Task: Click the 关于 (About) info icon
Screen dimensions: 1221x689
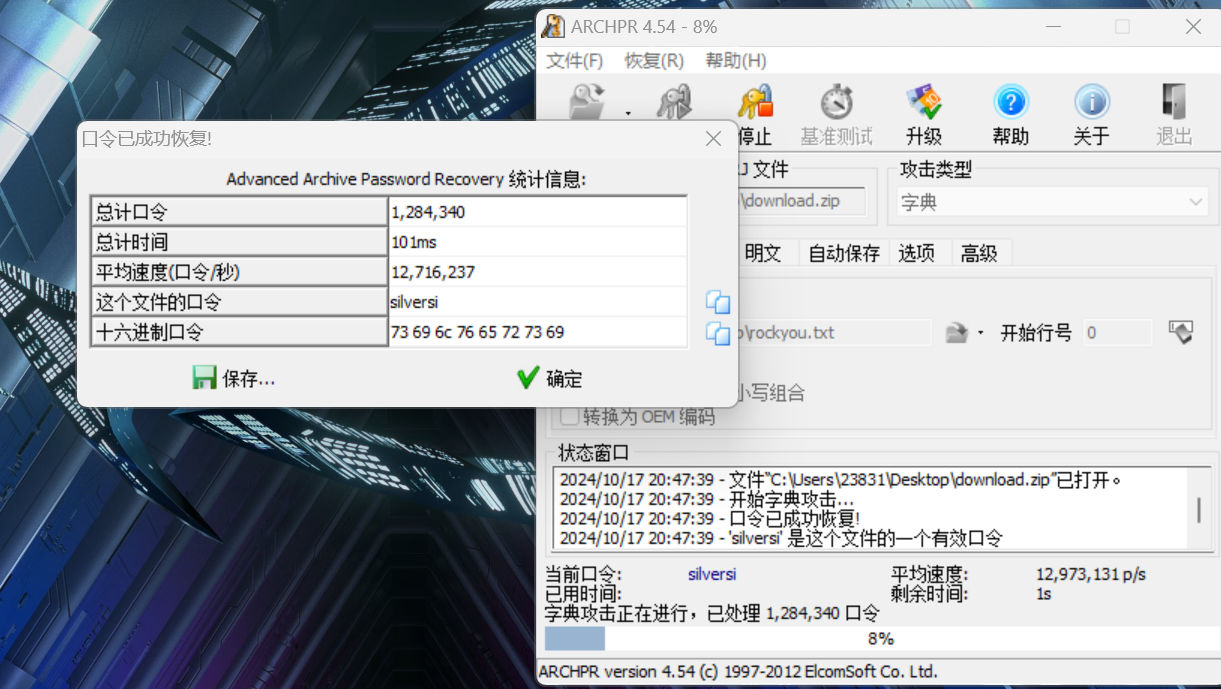Action: click(x=1092, y=115)
